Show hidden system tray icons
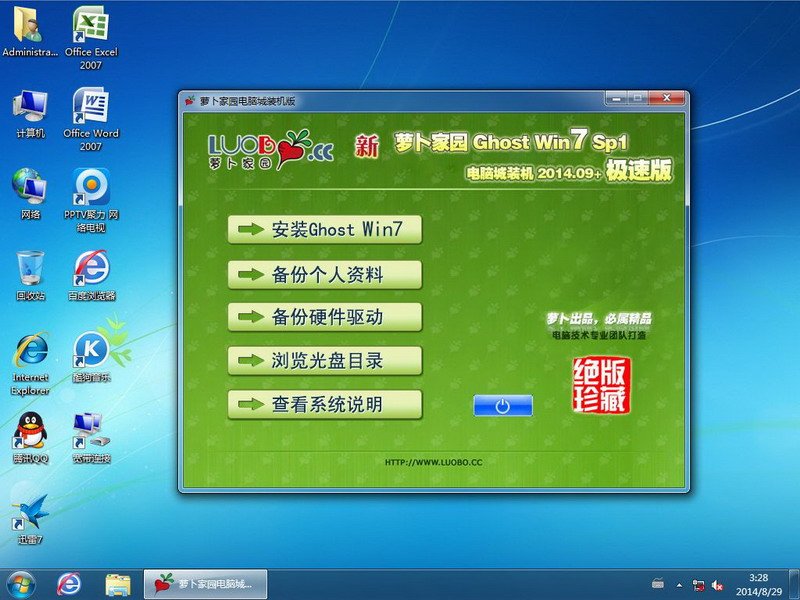 tap(679, 585)
